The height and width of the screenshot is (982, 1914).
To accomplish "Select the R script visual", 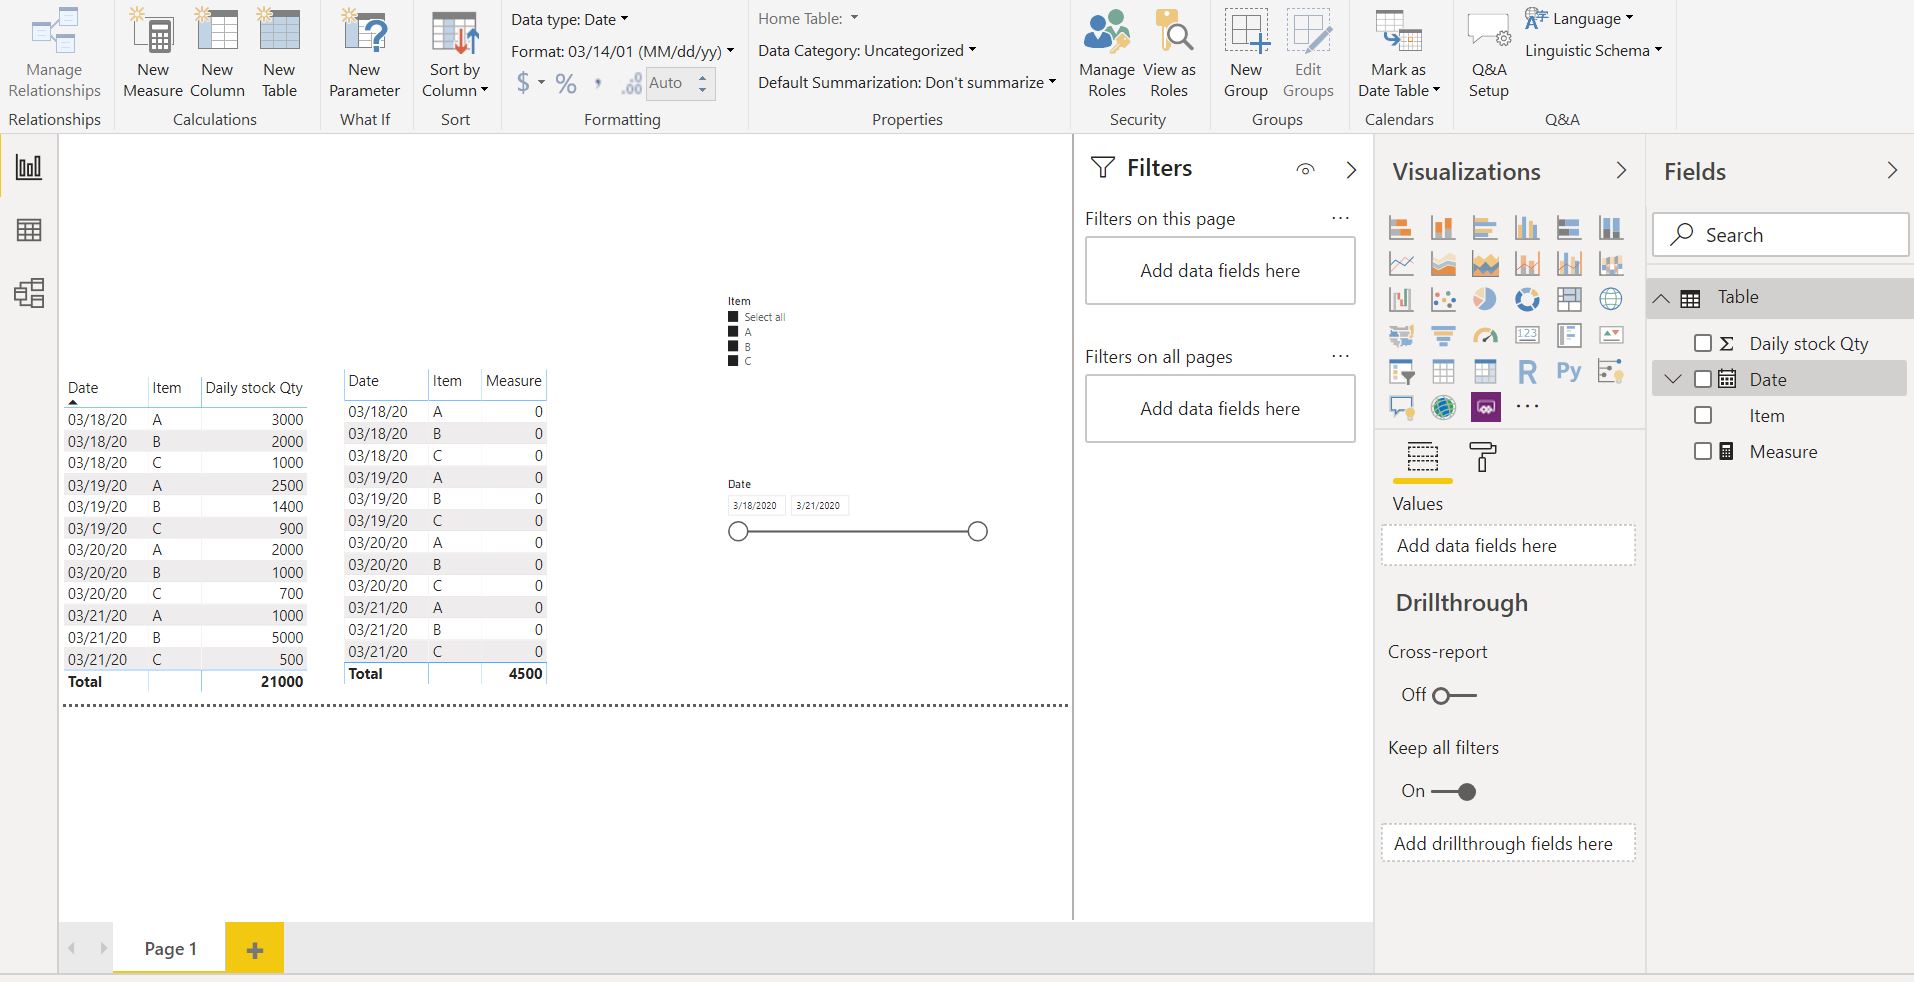I will pos(1527,372).
